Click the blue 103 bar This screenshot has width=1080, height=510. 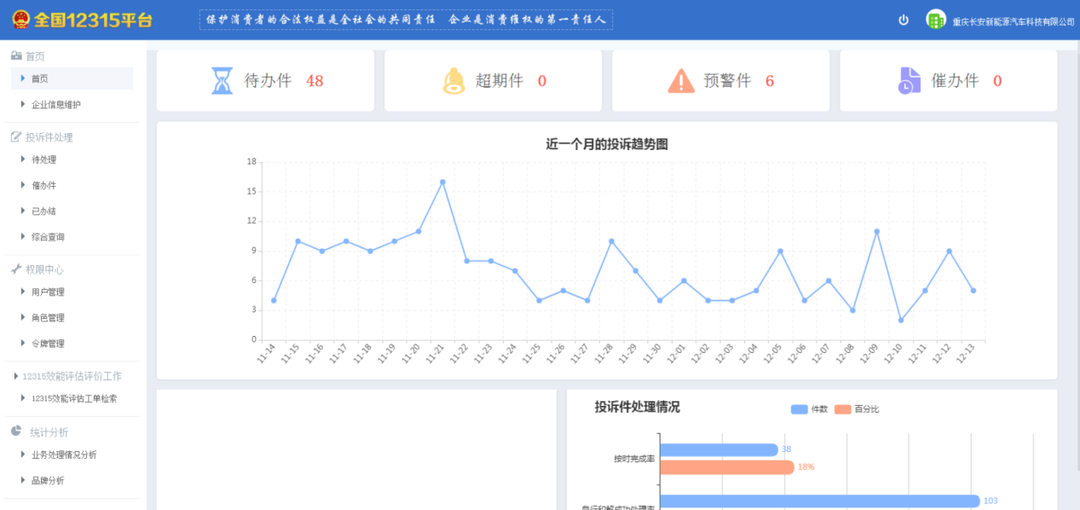point(820,501)
